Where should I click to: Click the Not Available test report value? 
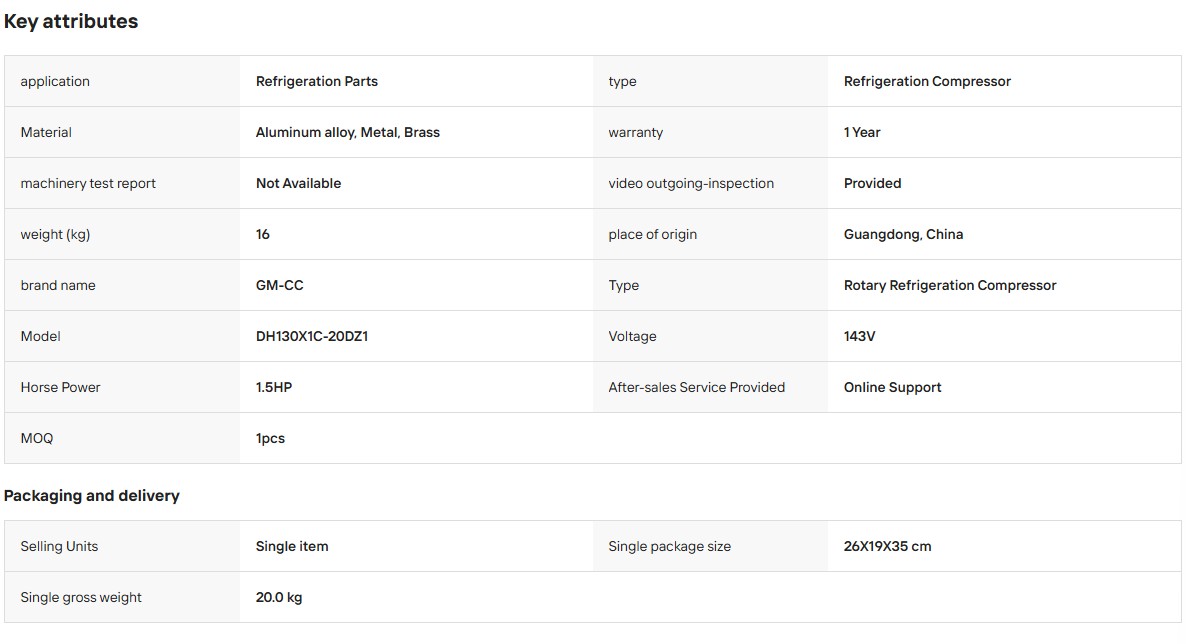pyautogui.click(x=298, y=183)
